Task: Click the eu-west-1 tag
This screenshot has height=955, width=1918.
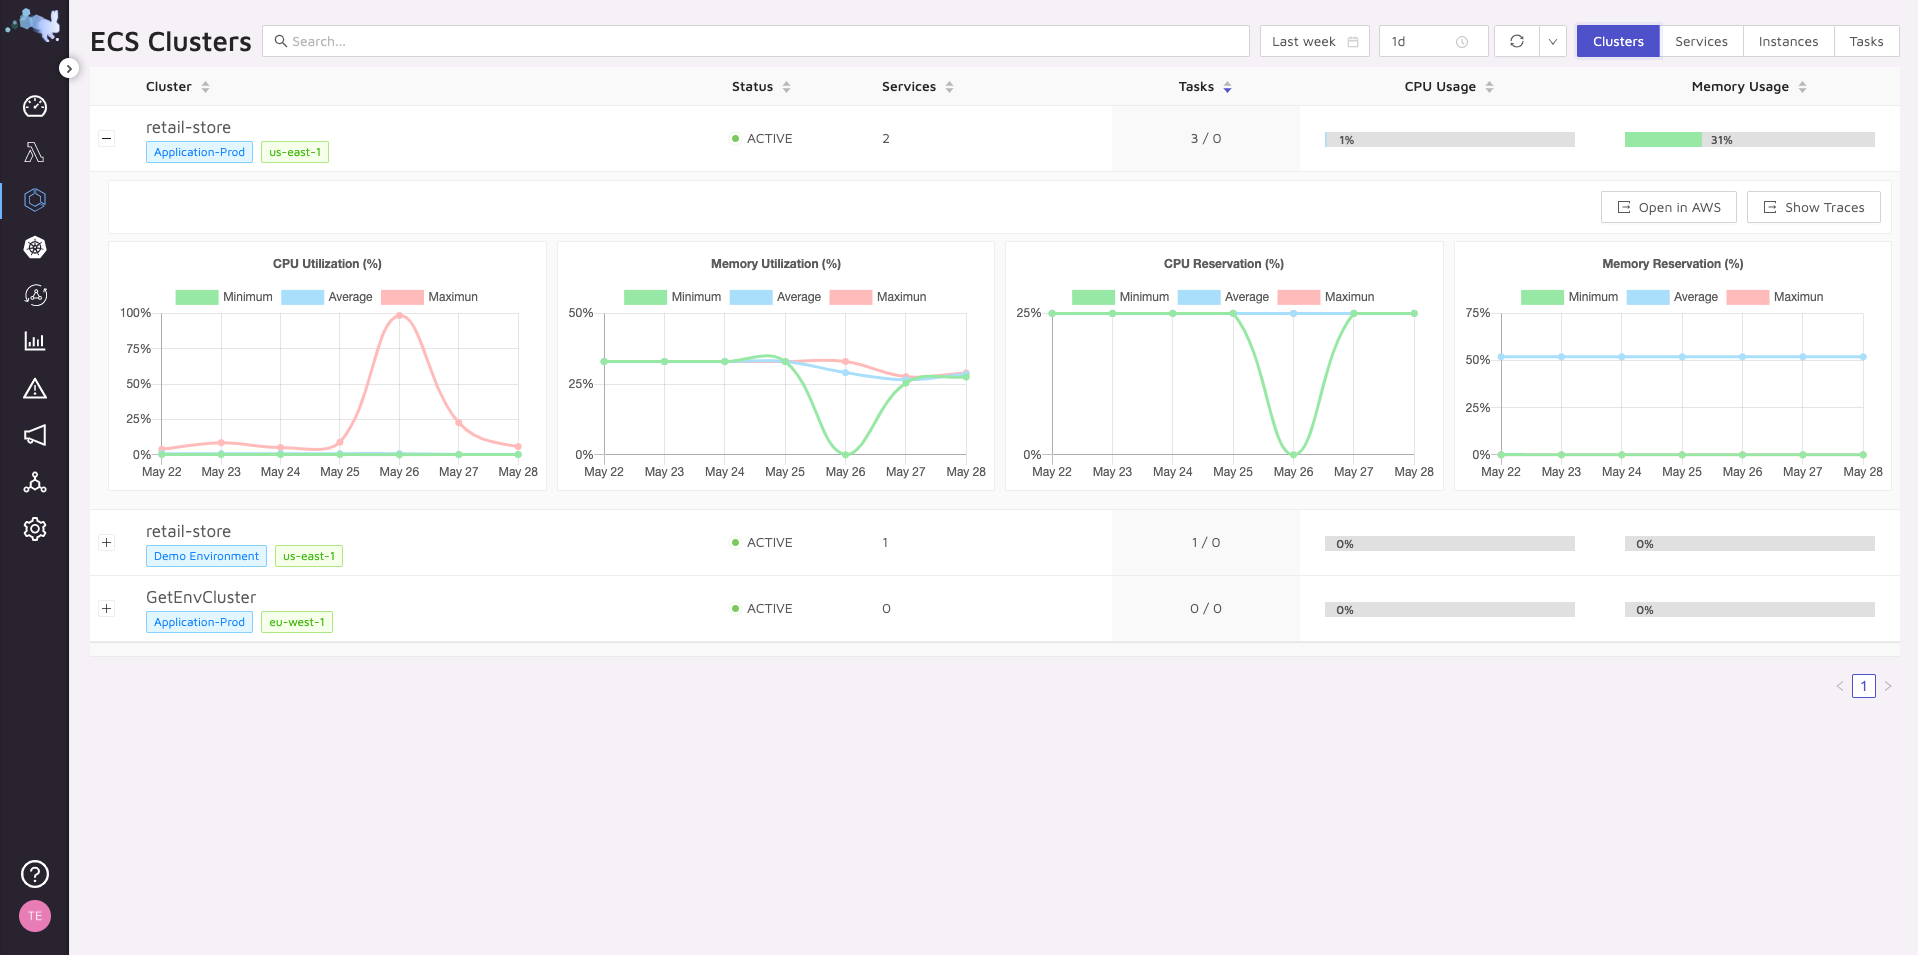Action: click(297, 622)
